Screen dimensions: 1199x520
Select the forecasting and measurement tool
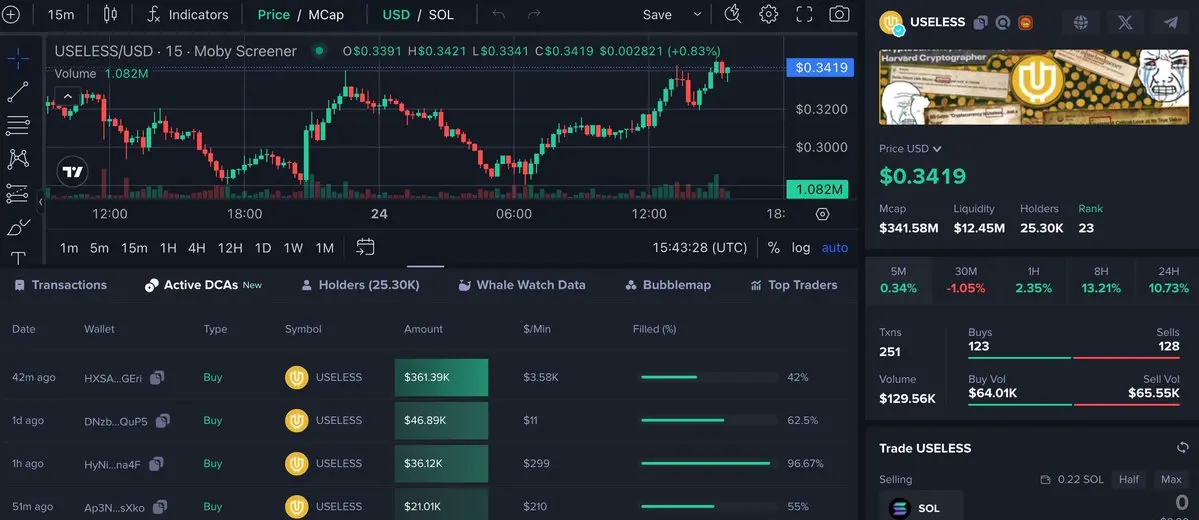tap(18, 193)
